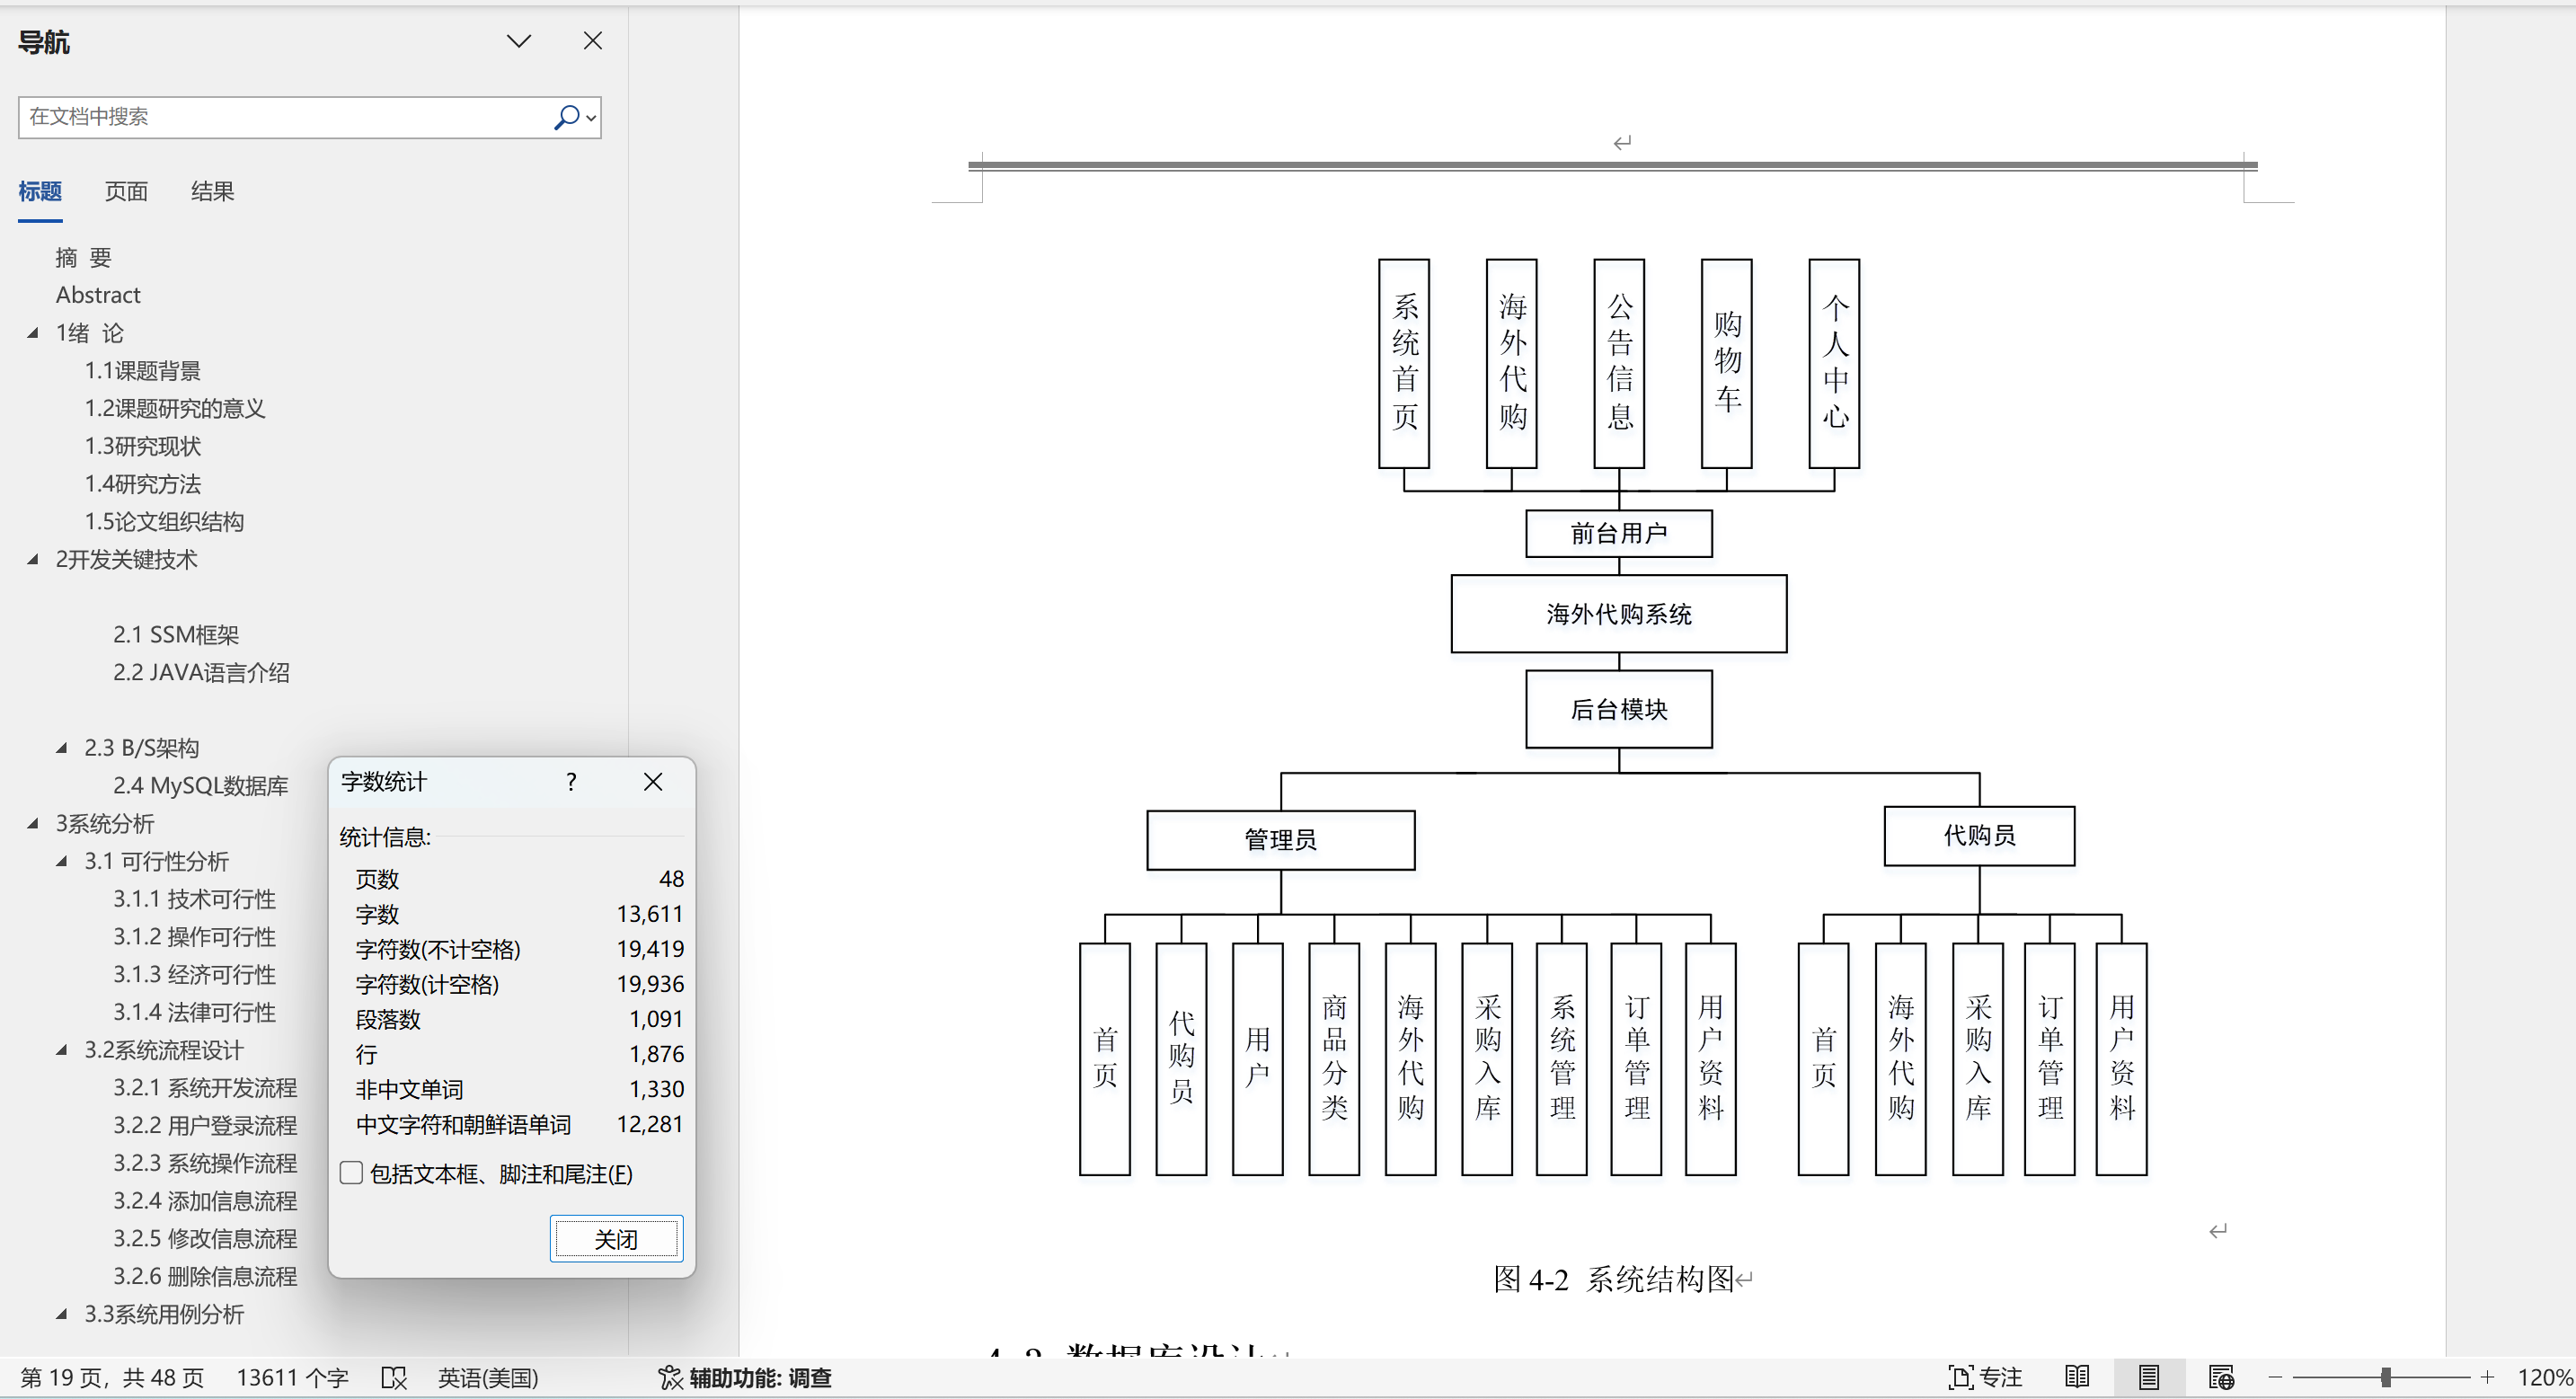Click the search magnifier icon
The width and height of the screenshot is (2576, 1399).
click(x=566, y=117)
